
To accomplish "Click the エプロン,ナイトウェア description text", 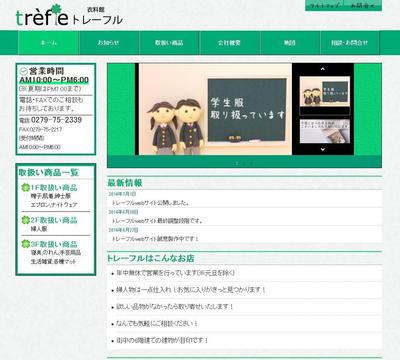I will pos(54,205).
